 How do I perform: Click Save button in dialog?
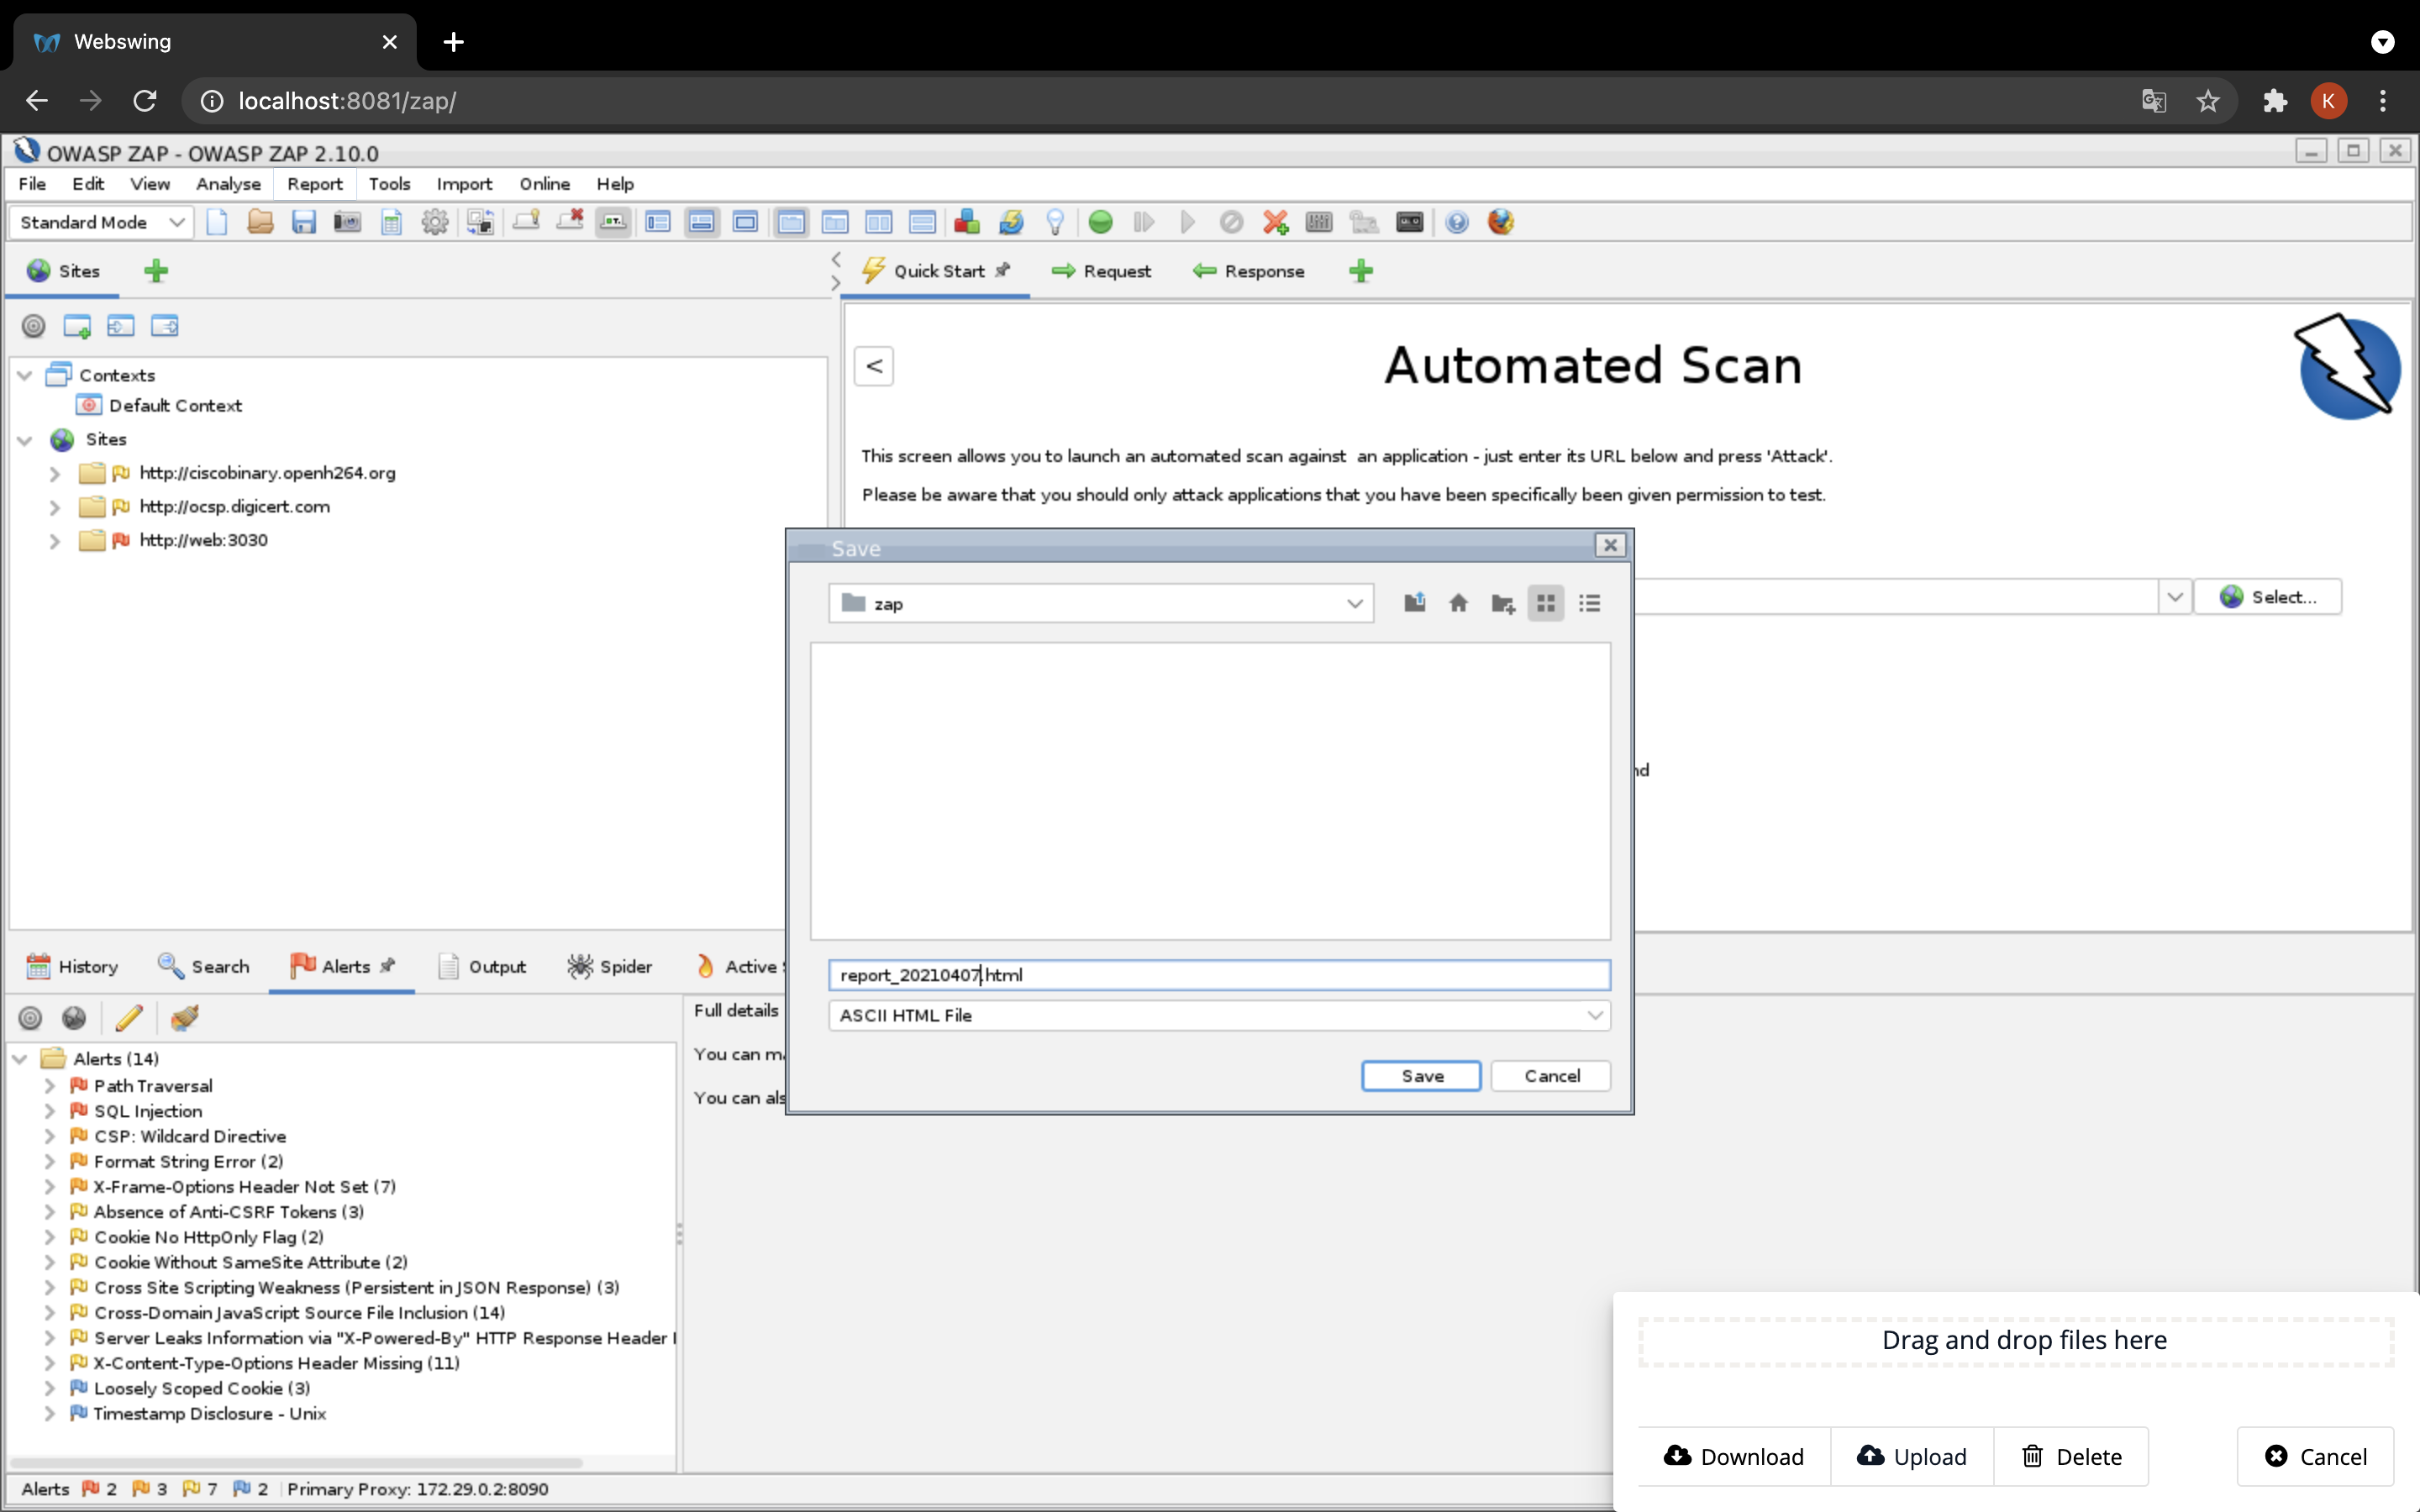[x=1420, y=1076]
